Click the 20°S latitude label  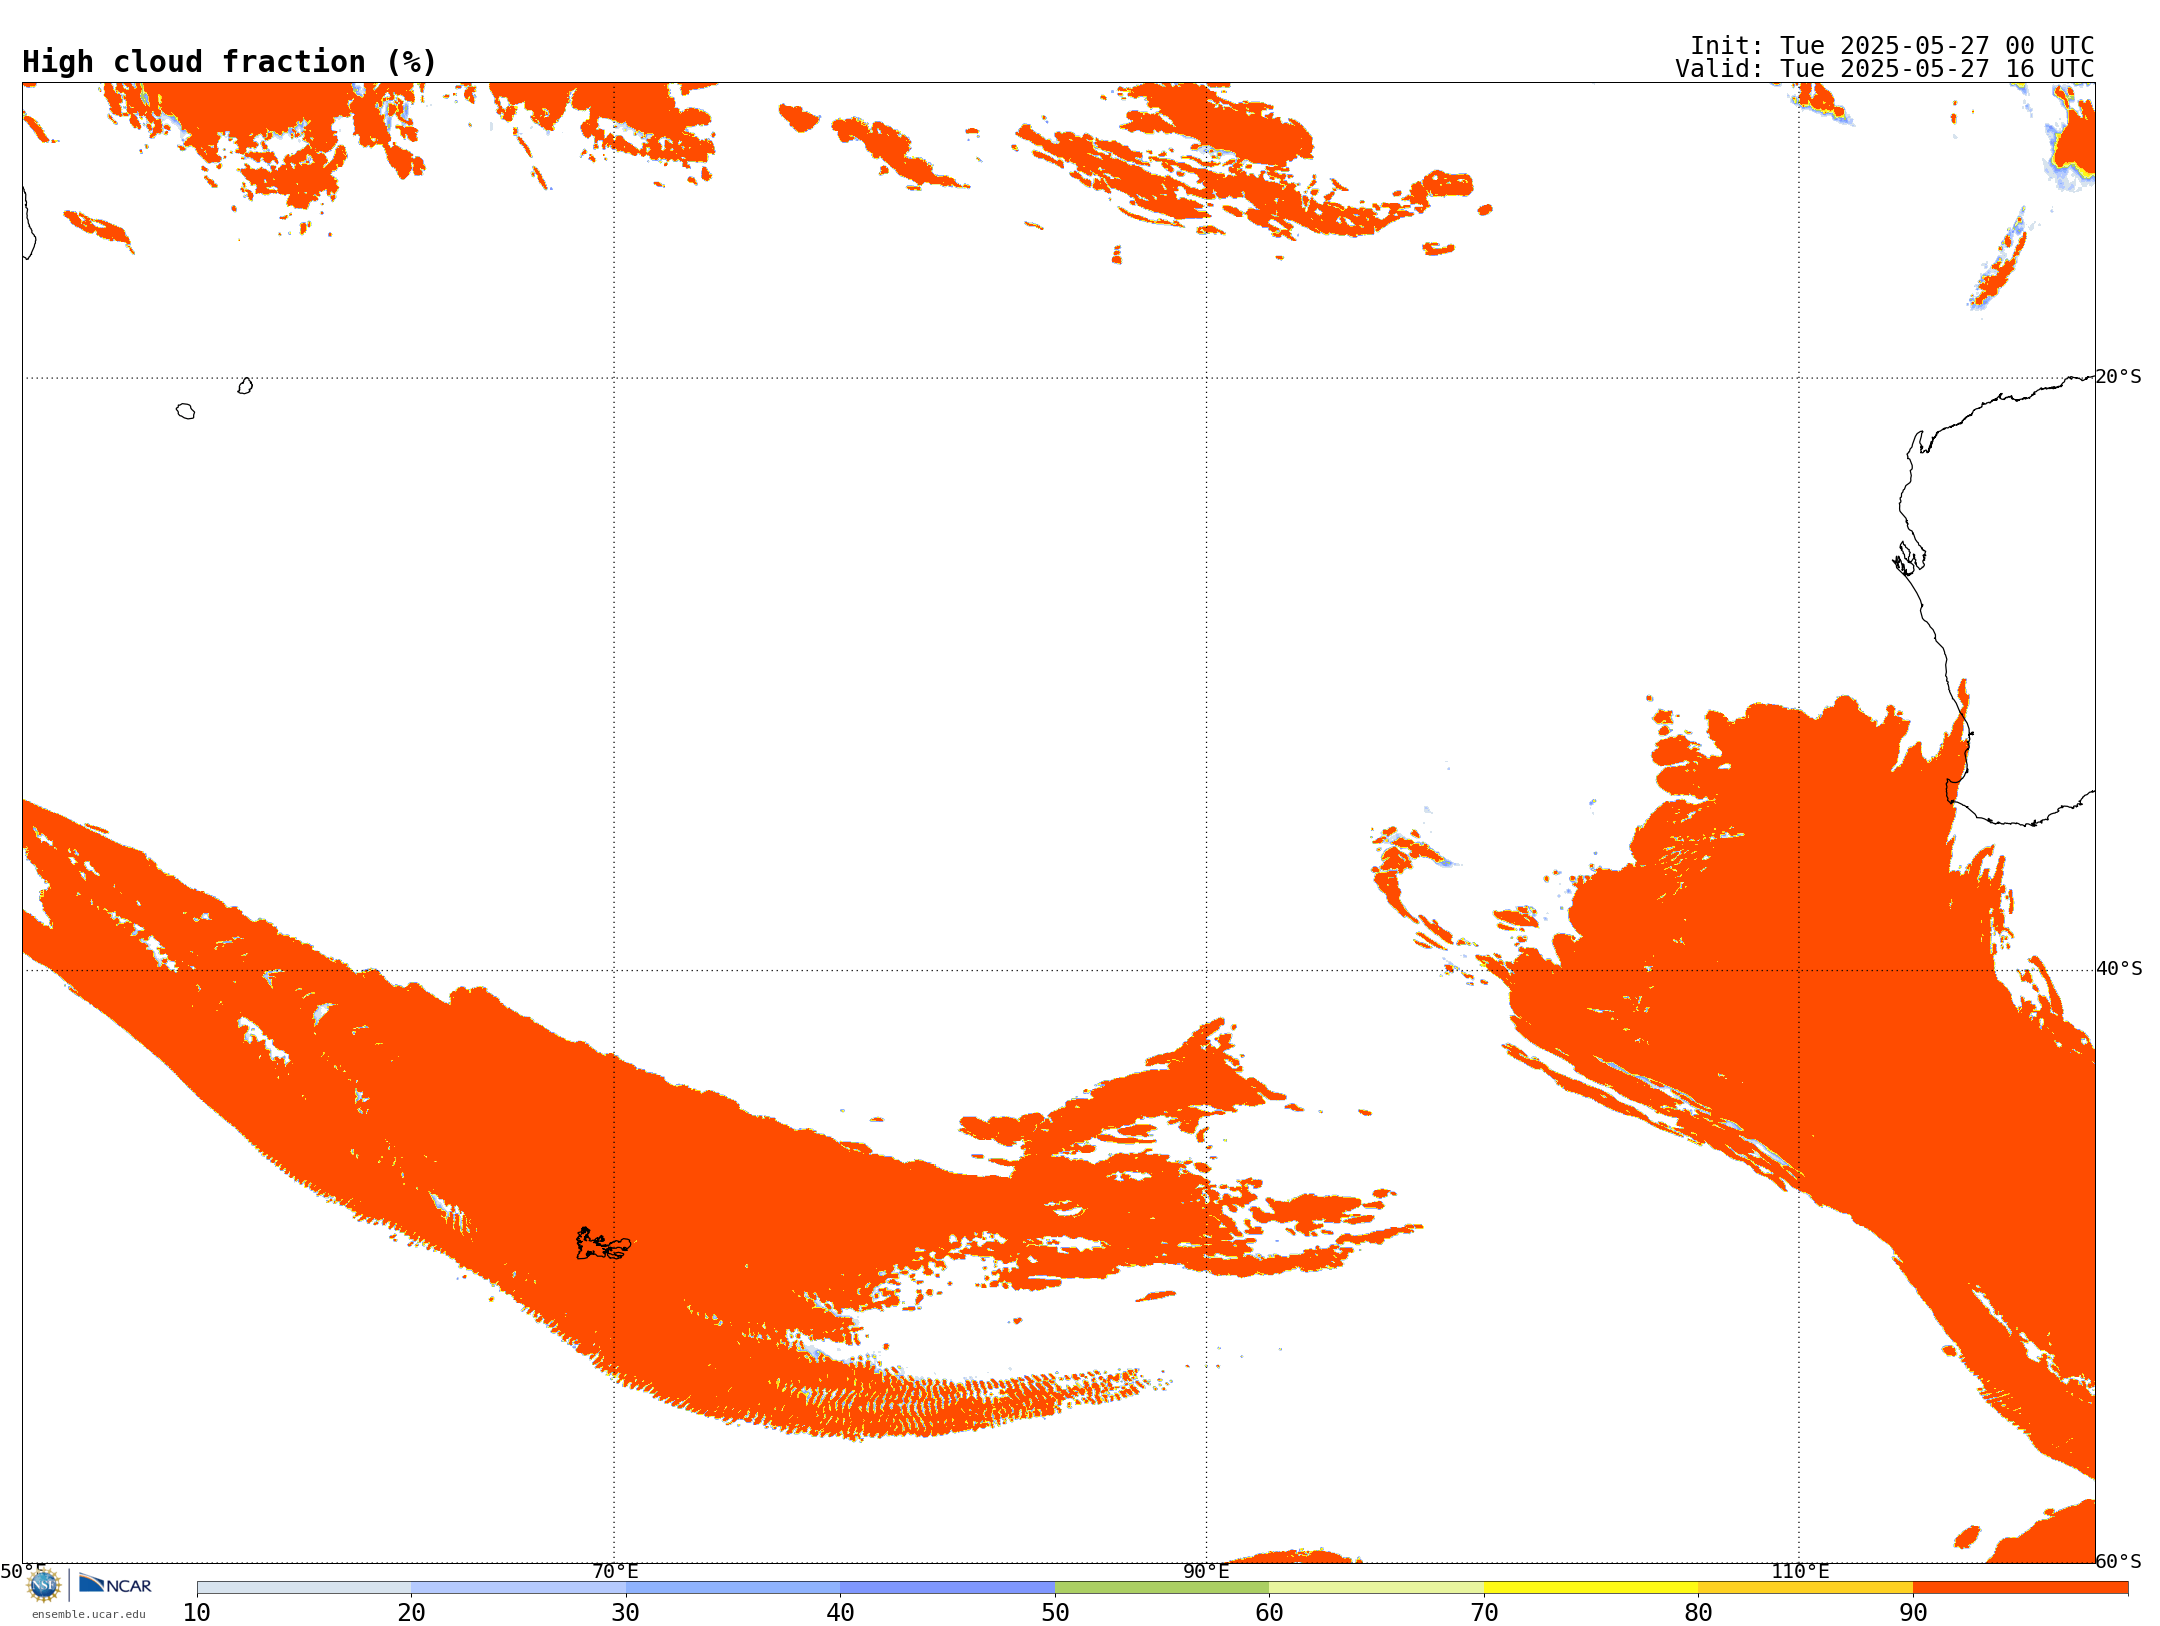[x=2119, y=377]
